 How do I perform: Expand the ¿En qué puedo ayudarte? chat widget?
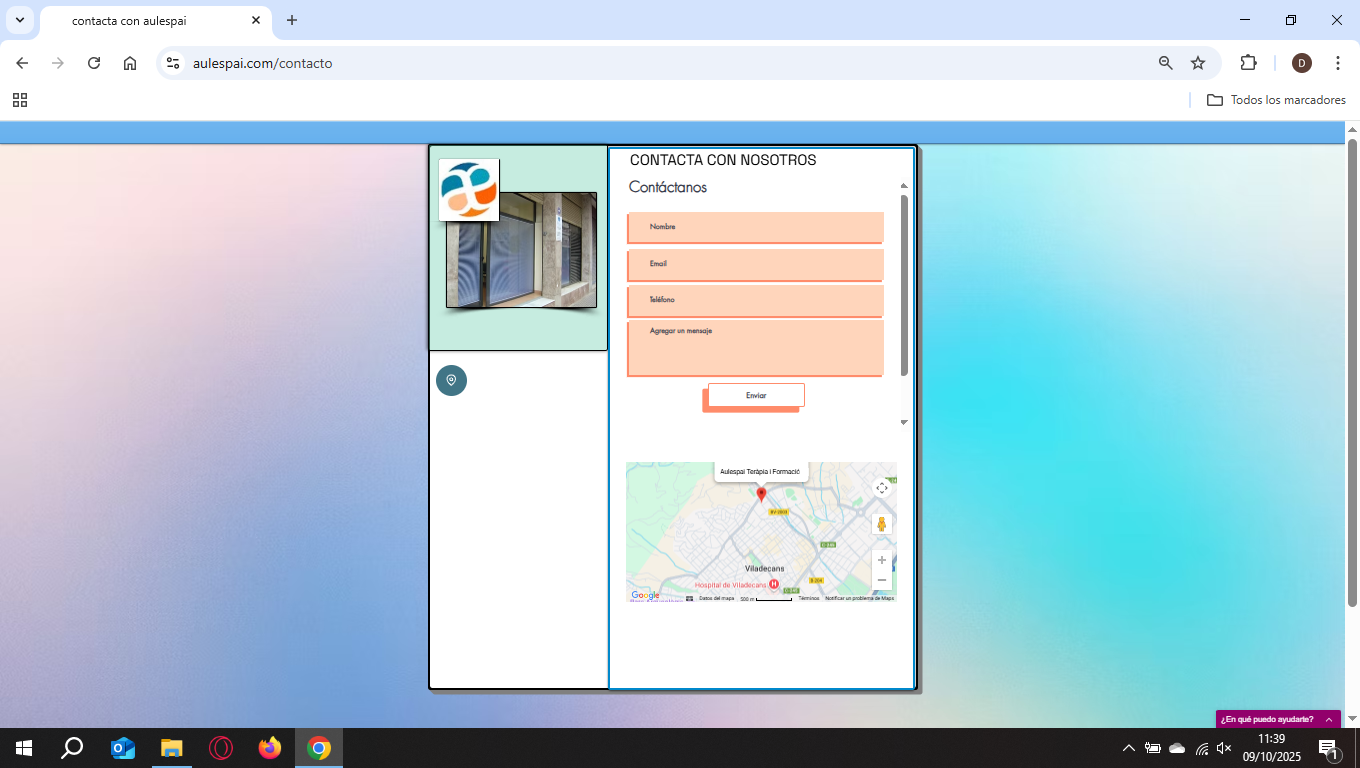[x=1278, y=719]
